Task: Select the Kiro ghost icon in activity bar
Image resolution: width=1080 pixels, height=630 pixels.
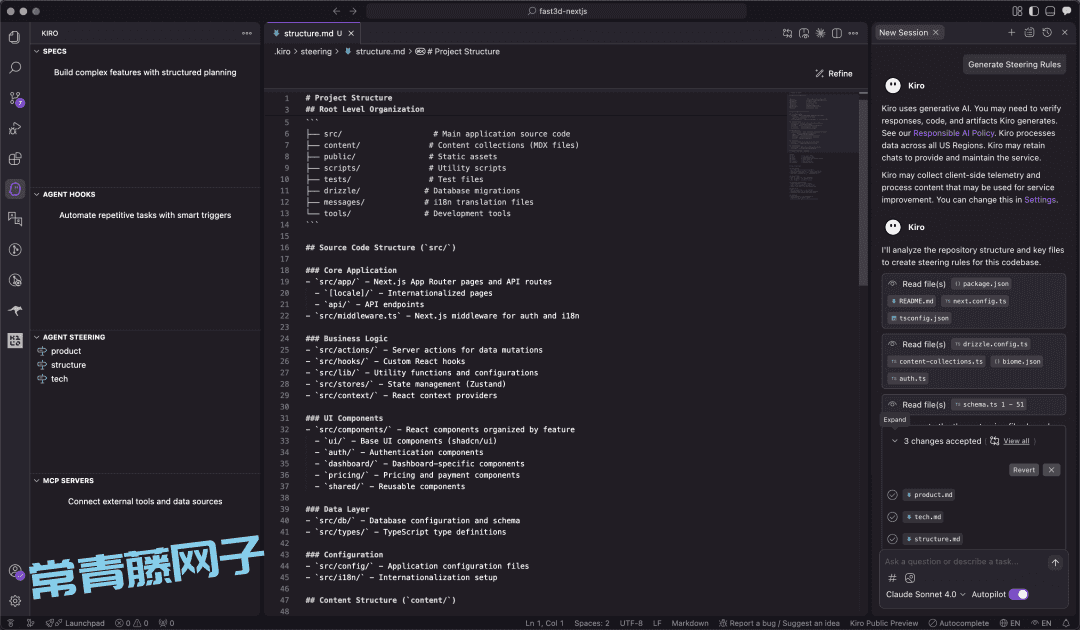Action: coord(15,189)
